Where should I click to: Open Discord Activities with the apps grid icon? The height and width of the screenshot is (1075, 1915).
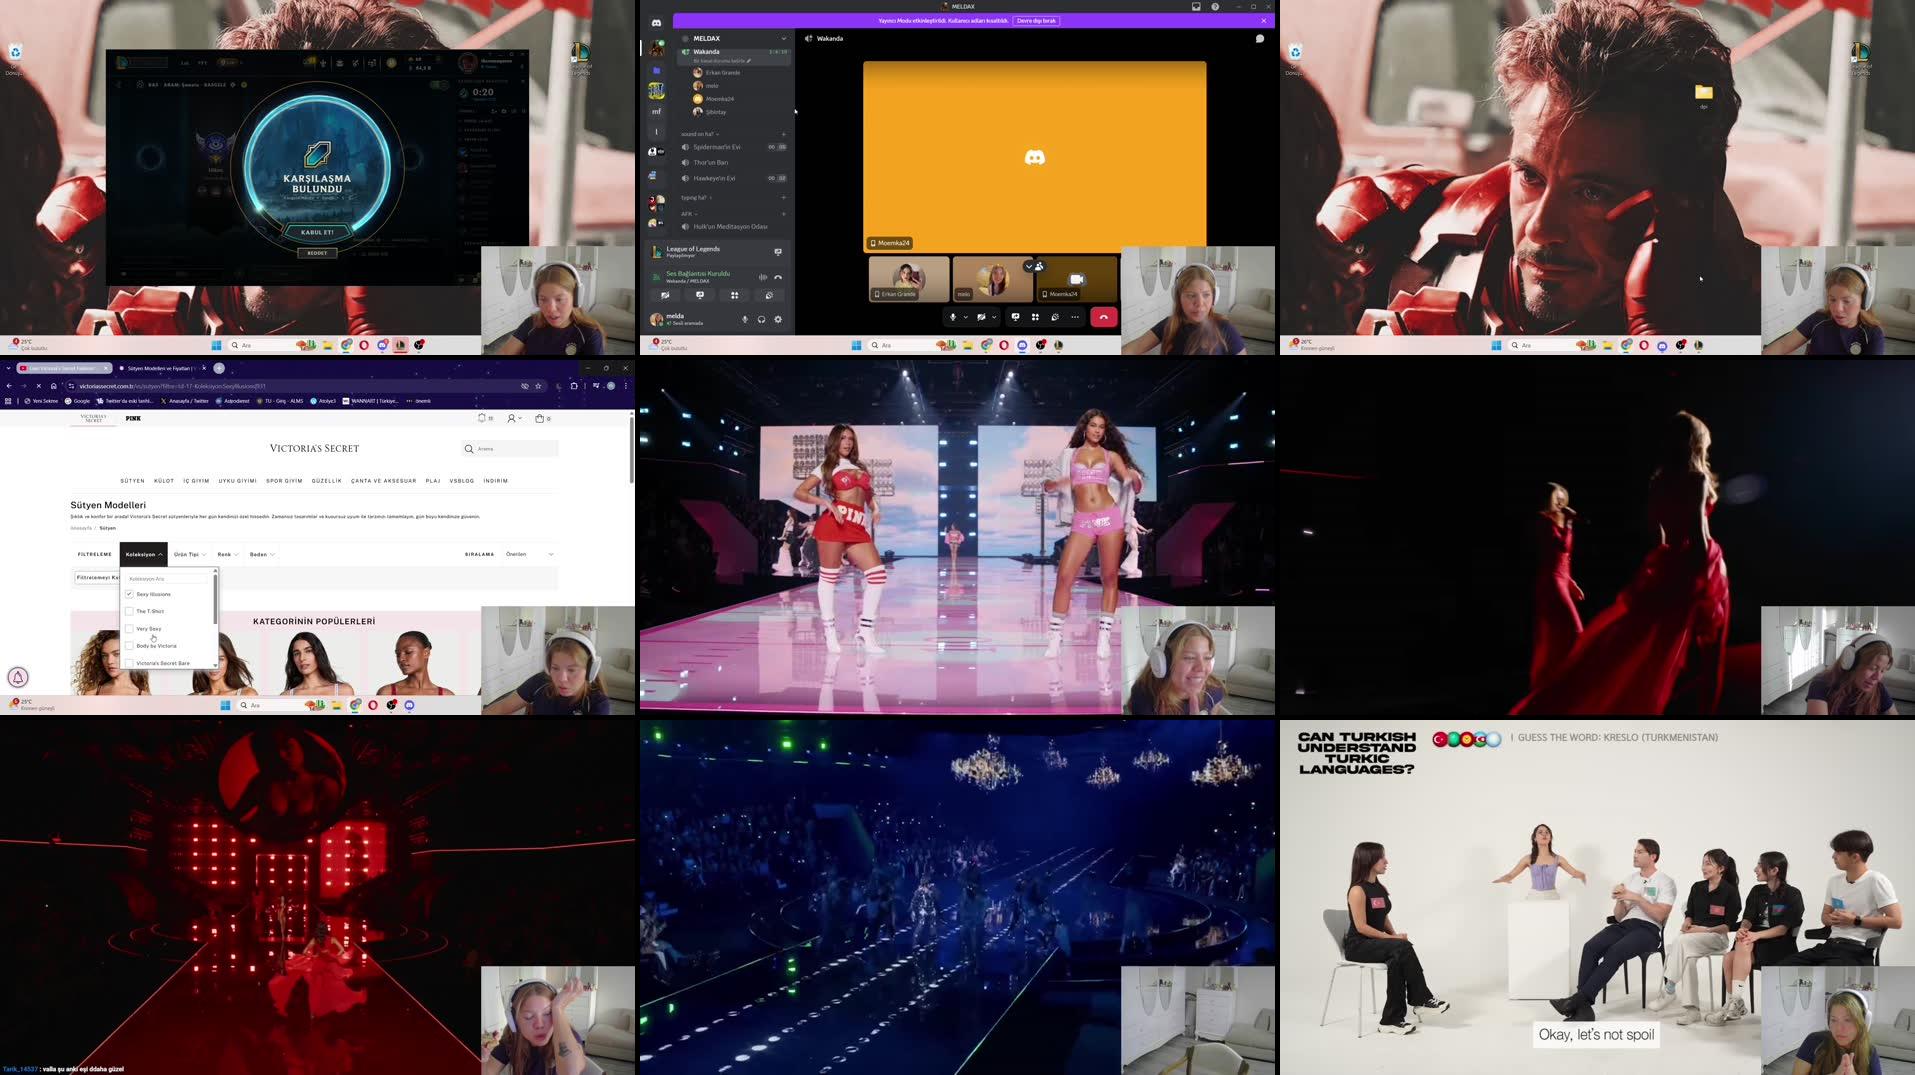coord(1036,316)
